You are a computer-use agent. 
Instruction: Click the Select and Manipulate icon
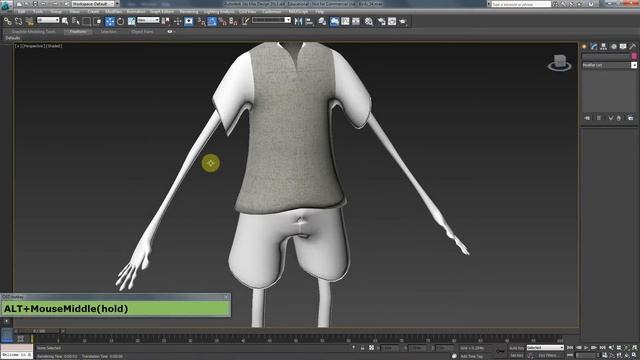pos(178,21)
